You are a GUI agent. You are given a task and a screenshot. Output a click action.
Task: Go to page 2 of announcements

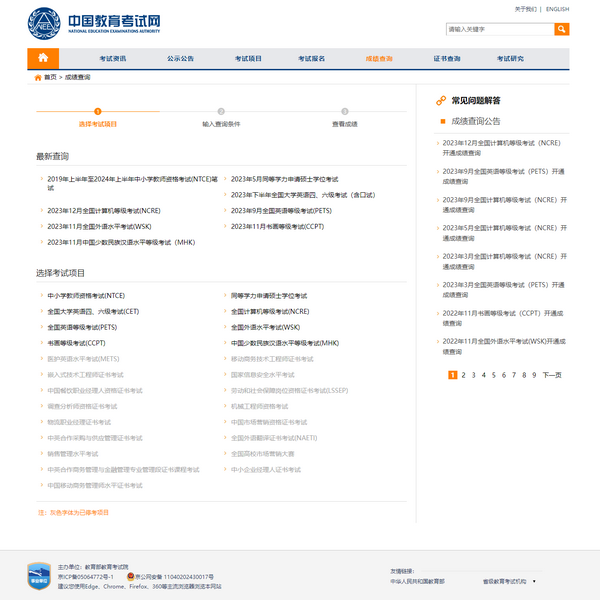pyautogui.click(x=465, y=375)
